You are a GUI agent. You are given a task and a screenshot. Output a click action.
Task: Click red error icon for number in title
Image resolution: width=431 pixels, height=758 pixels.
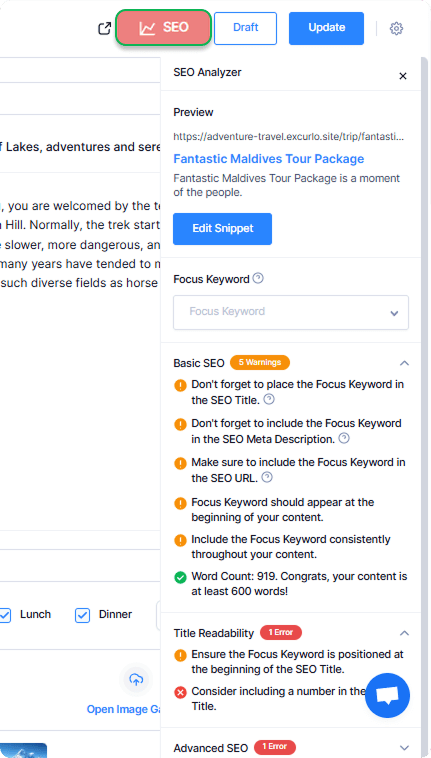click(180, 693)
